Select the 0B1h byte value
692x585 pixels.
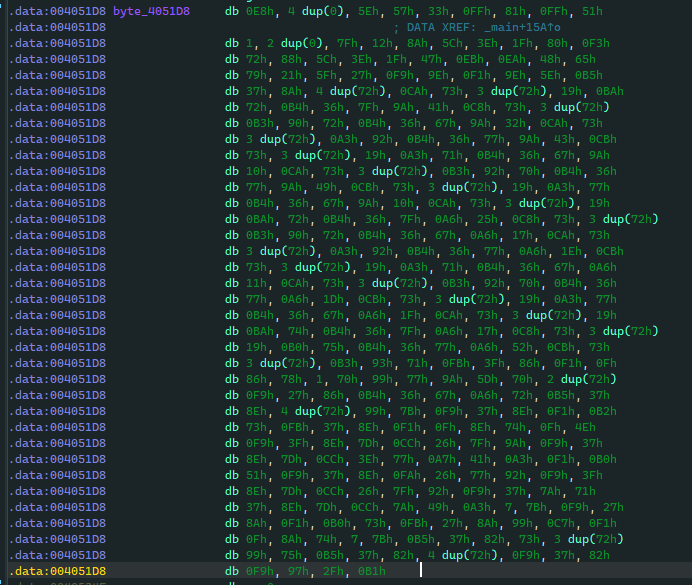(372, 571)
